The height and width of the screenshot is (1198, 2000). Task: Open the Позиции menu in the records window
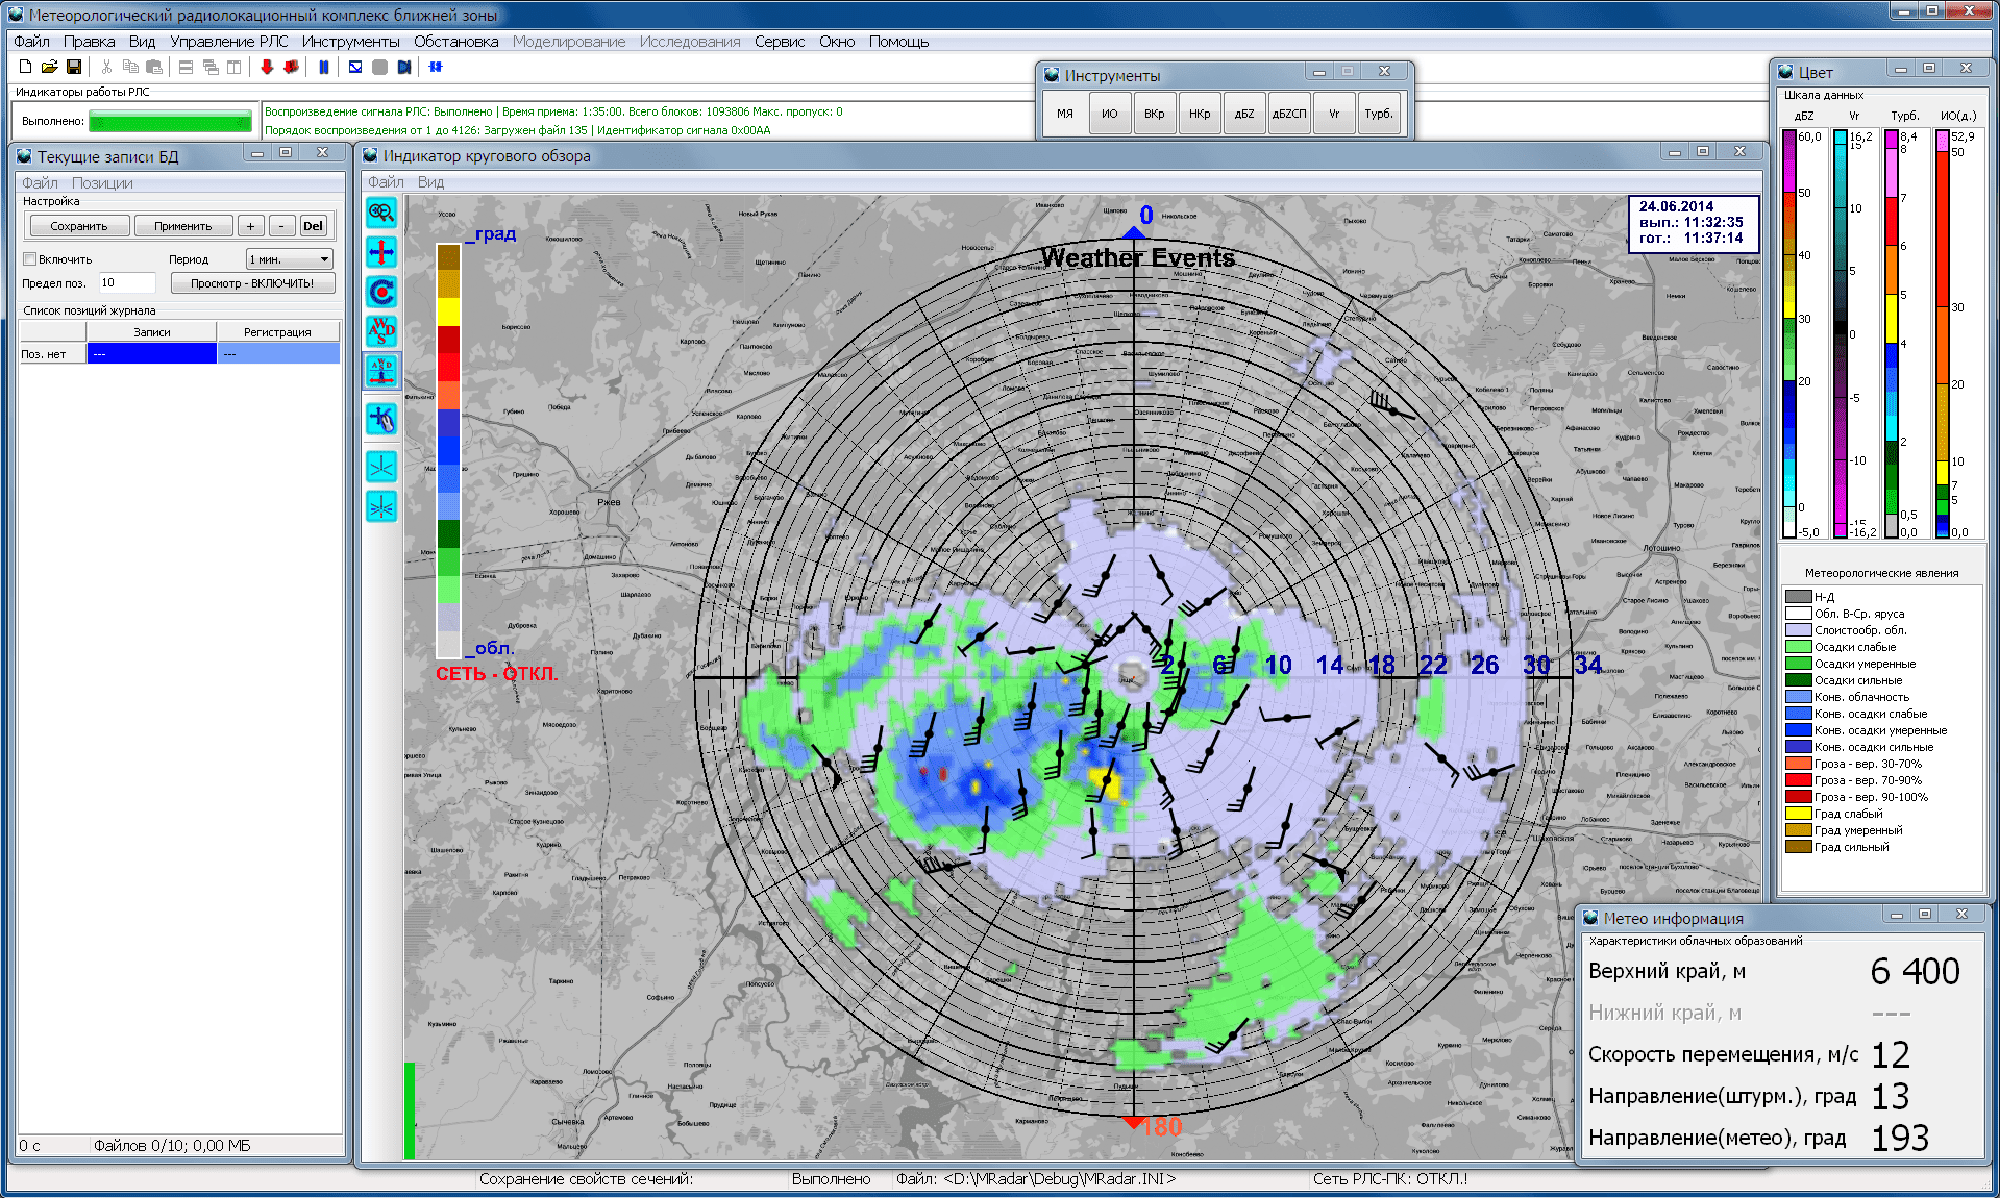tap(102, 183)
